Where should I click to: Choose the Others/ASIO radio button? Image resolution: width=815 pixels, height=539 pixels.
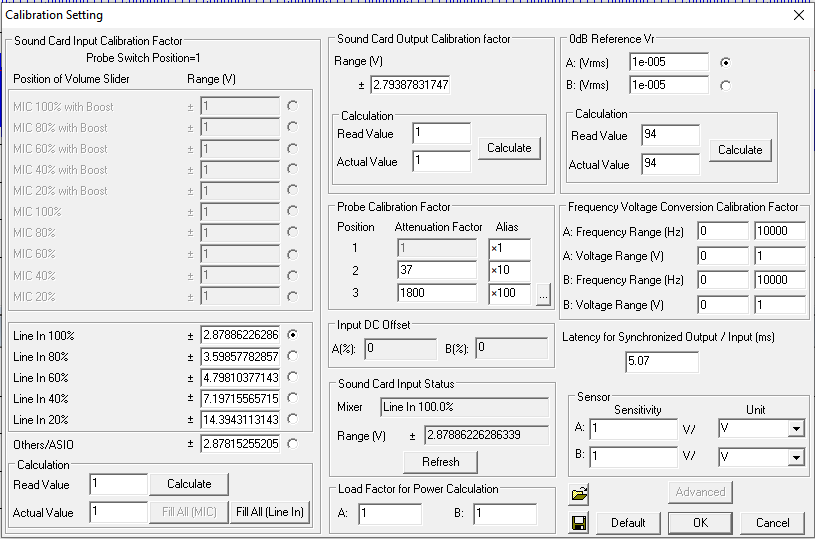[292, 444]
